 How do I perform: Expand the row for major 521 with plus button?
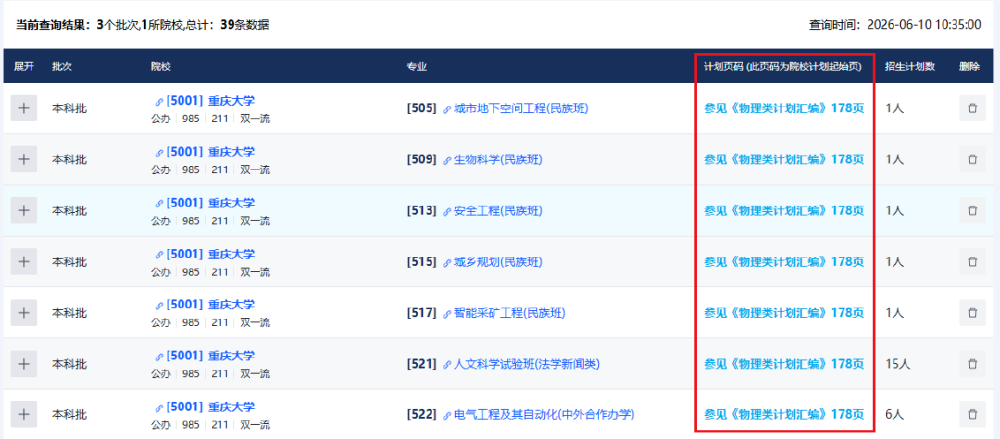[x=24, y=363]
